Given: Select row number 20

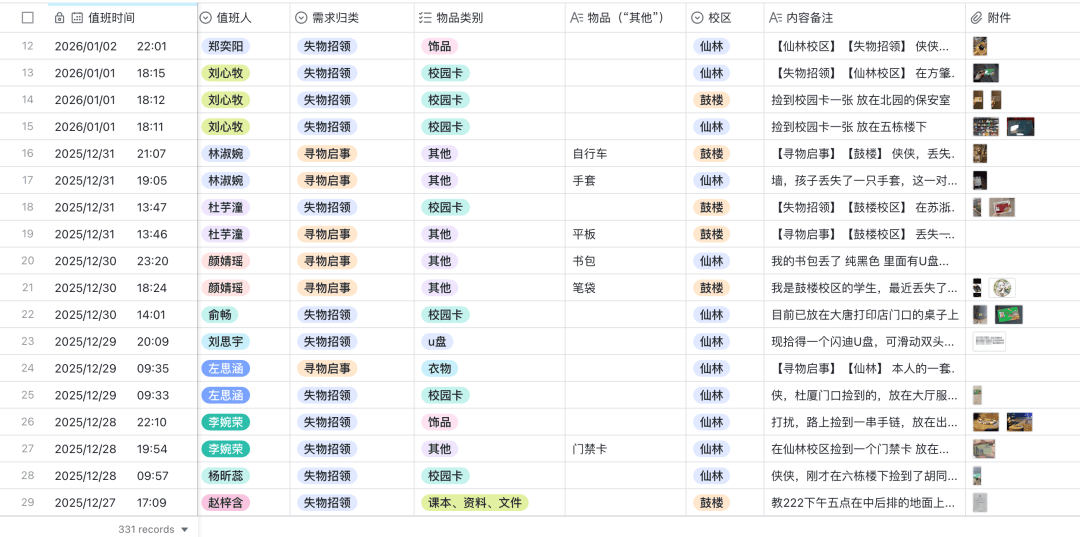Looking at the screenshot, I should [x=28, y=261].
